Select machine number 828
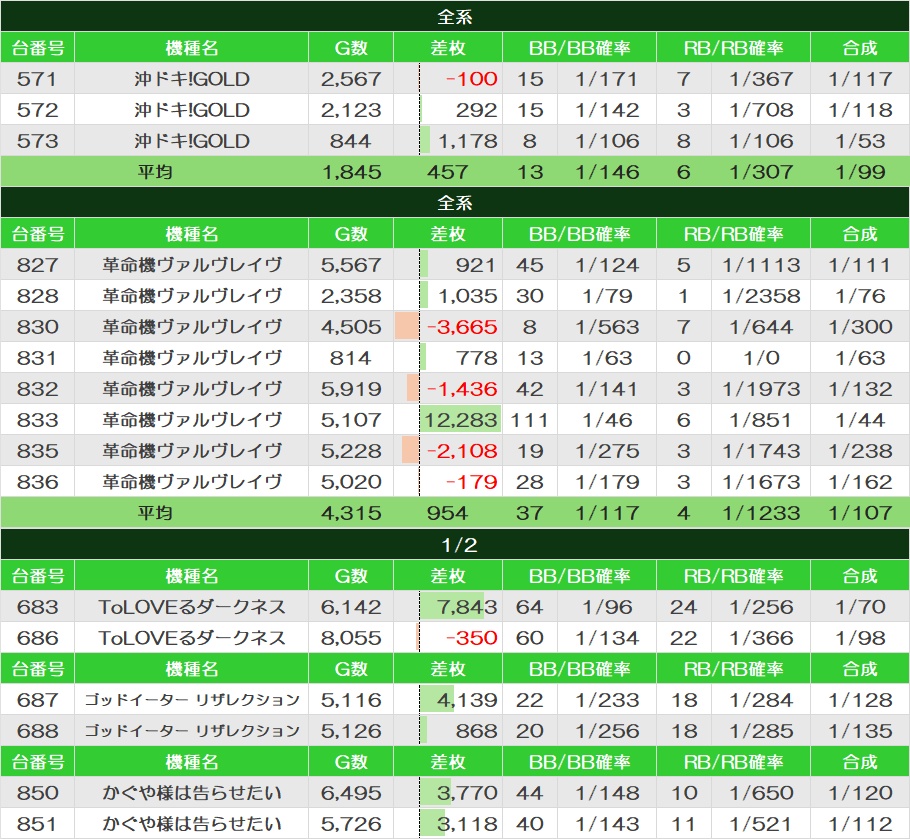The width and height of the screenshot is (910, 839). pyautogui.click(x=37, y=296)
